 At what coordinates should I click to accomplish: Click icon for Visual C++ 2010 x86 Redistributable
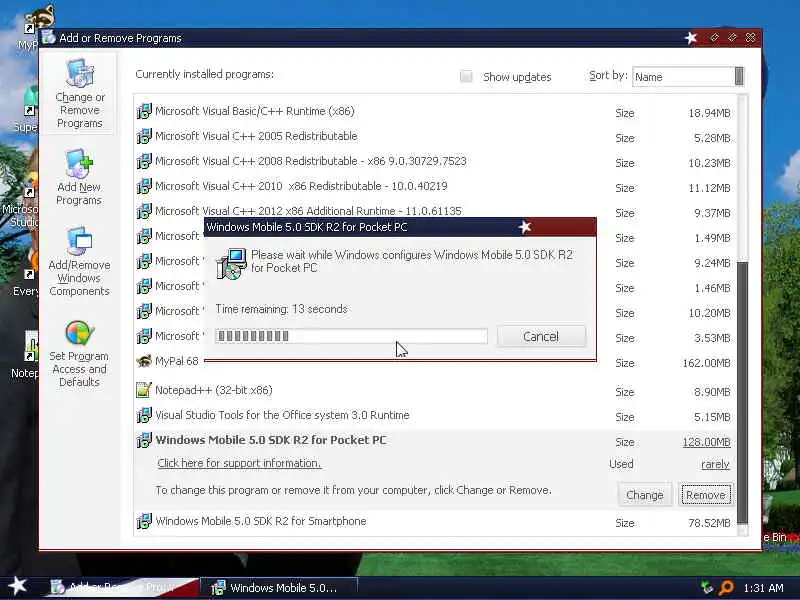(x=144, y=186)
